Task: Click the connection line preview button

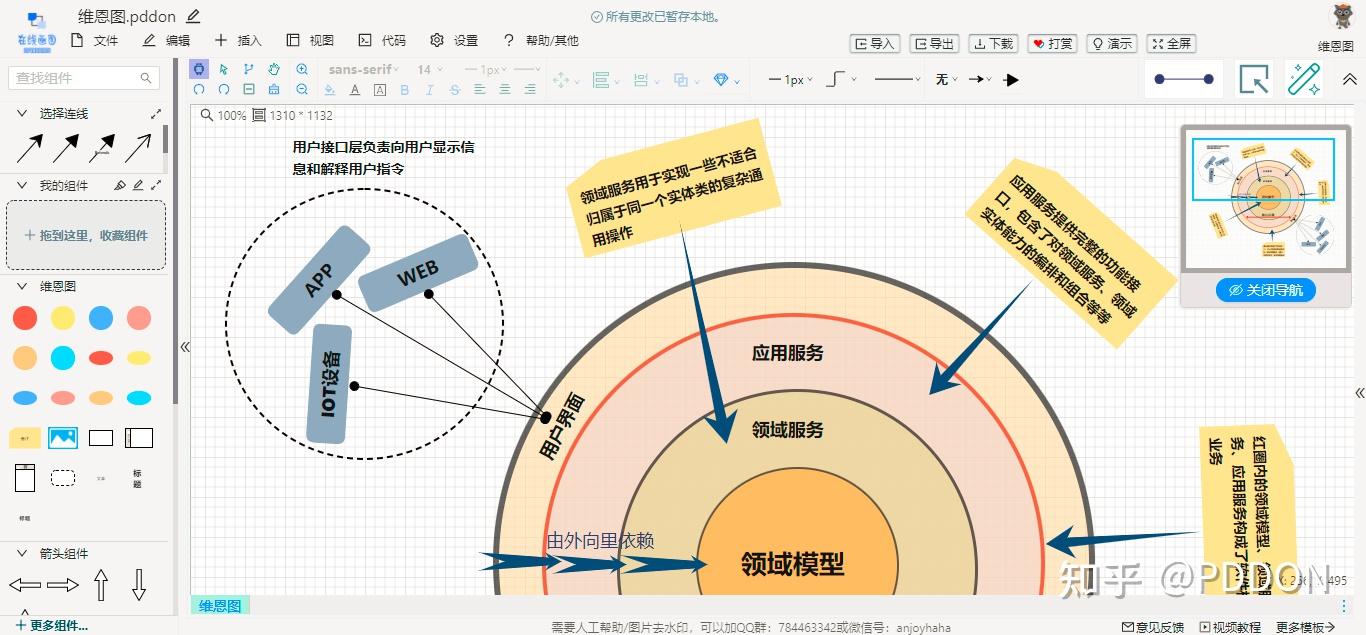Action: point(1184,79)
